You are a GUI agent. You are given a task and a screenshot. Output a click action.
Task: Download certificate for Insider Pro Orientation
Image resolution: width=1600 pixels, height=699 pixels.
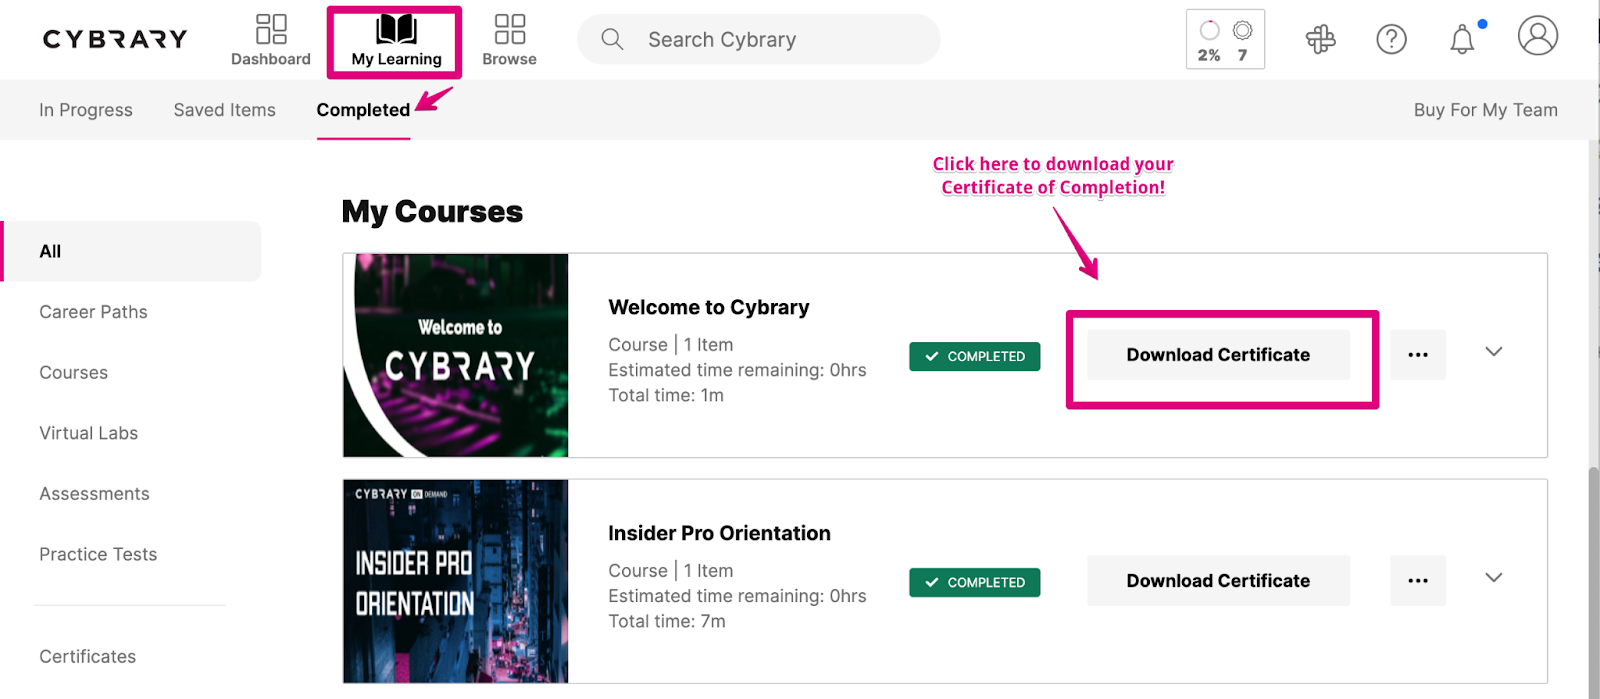1218,581
